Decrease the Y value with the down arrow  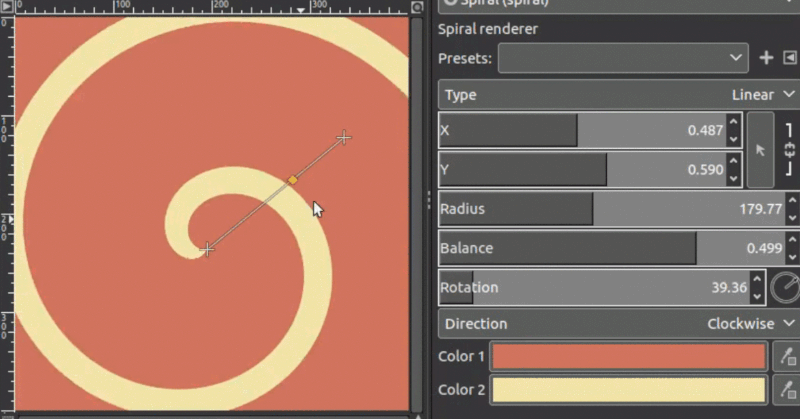pyautogui.click(x=734, y=177)
